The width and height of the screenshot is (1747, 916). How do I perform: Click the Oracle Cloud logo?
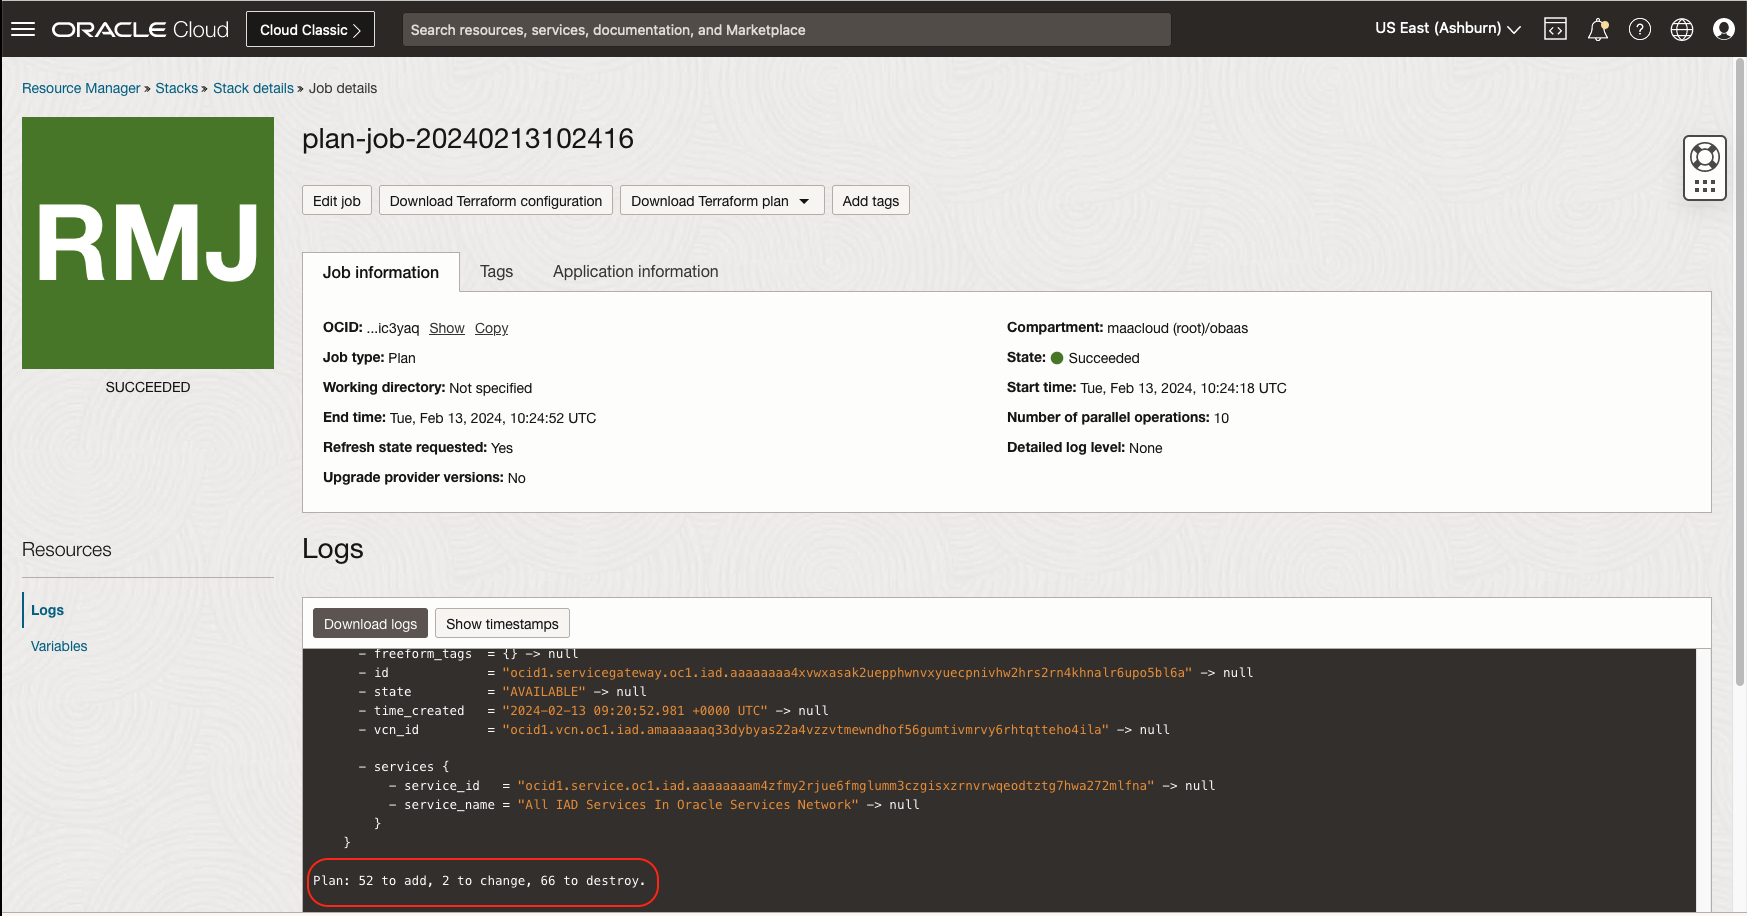click(140, 29)
